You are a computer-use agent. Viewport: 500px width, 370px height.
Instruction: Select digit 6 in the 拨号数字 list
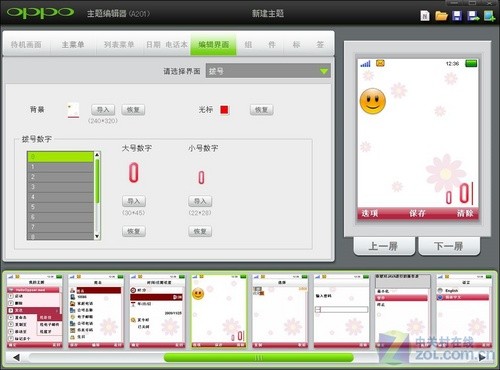point(60,217)
